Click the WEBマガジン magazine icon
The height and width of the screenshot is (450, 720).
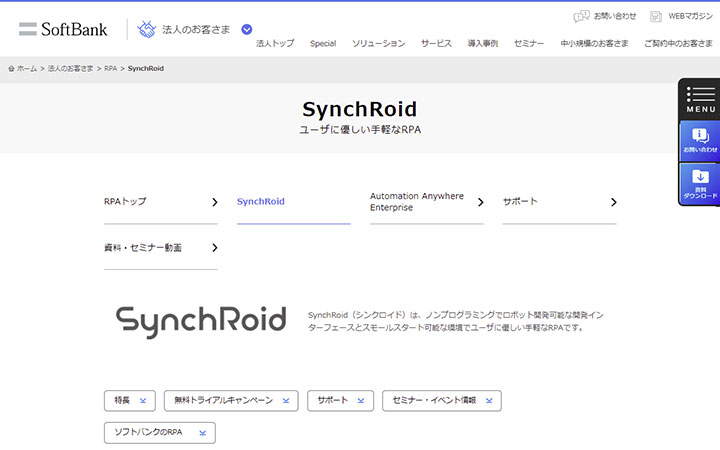656,17
